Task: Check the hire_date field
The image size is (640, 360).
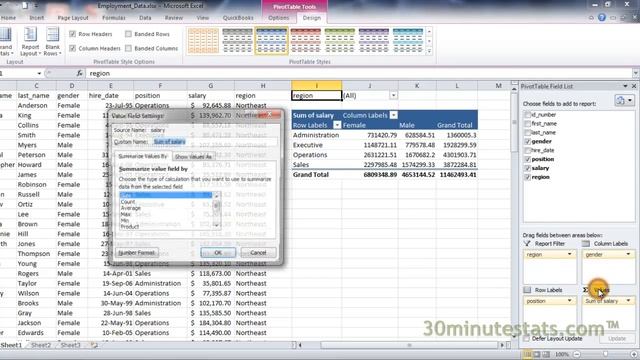Action: pyautogui.click(x=527, y=150)
